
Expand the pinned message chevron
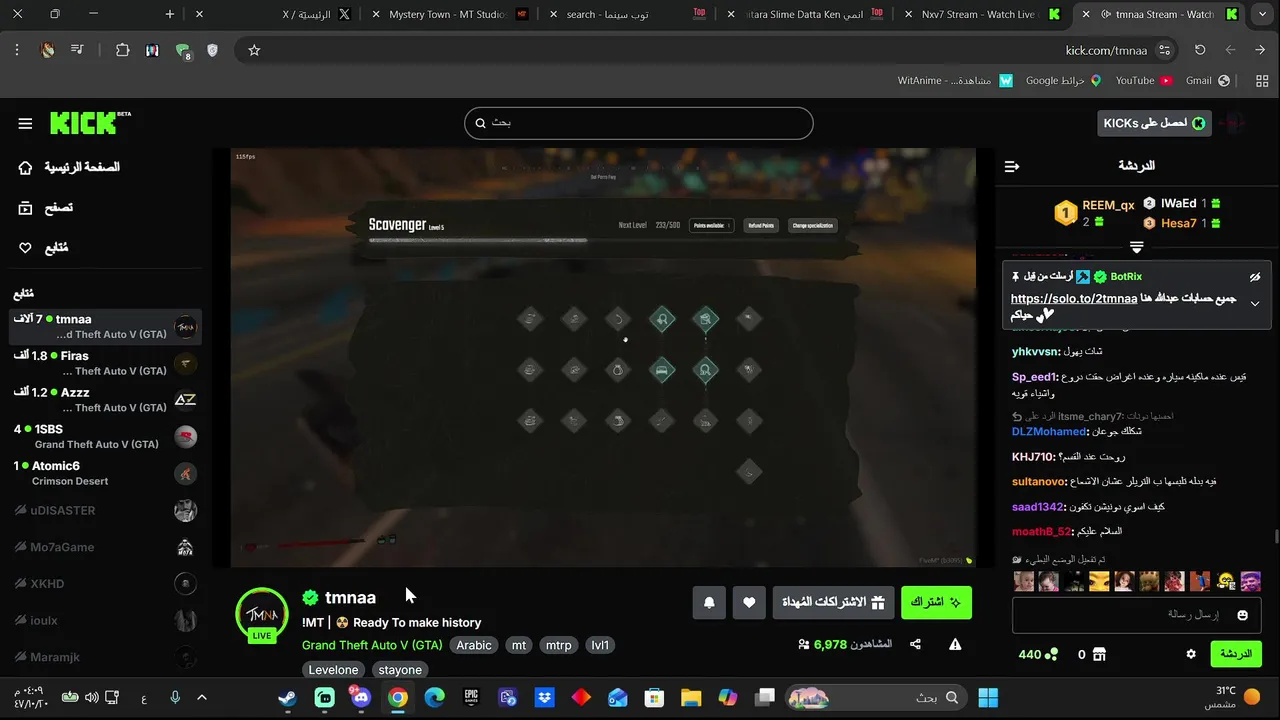pyautogui.click(x=1255, y=304)
